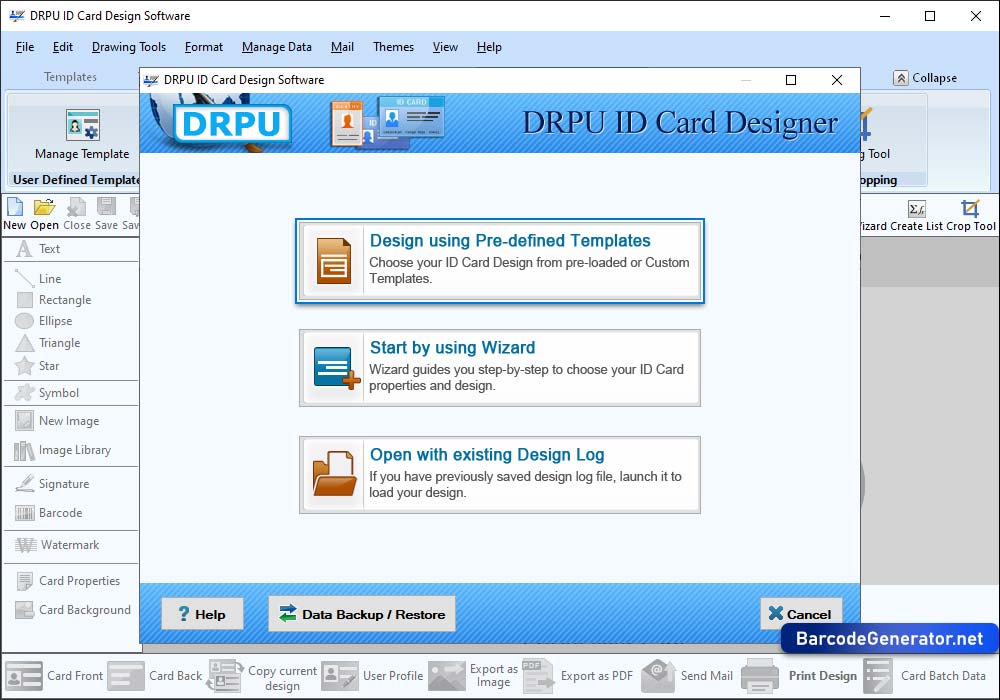Click the dialog Help button
The image size is (1000, 700).
202,614
